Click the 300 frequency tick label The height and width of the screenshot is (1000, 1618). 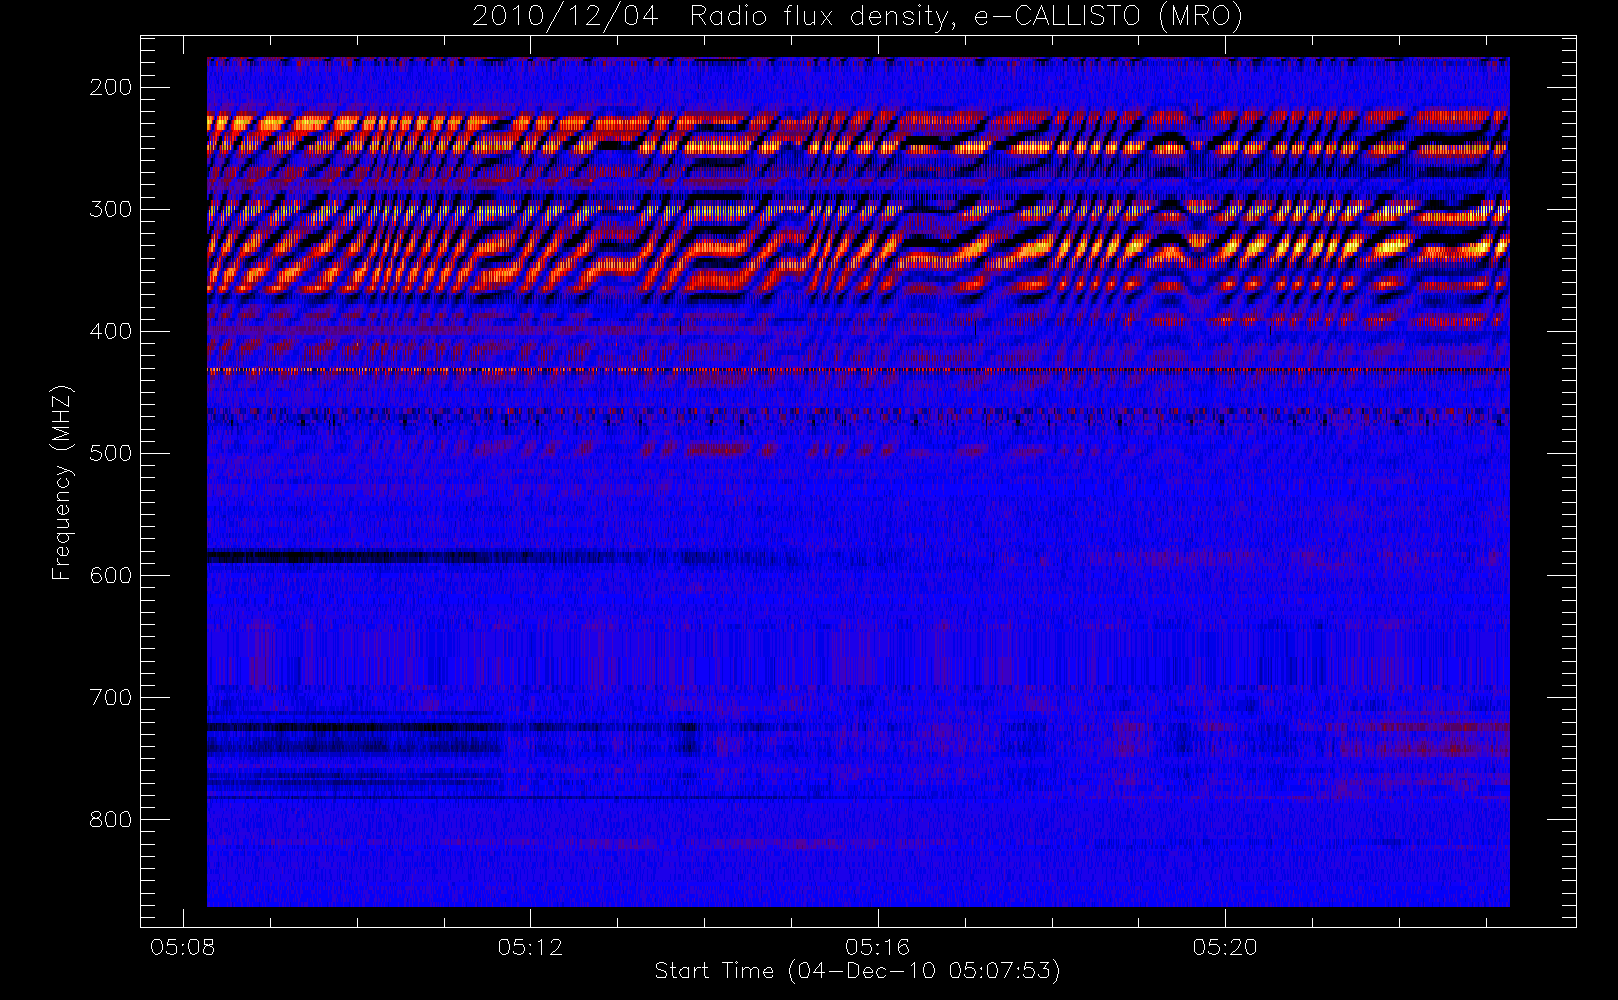[111, 209]
